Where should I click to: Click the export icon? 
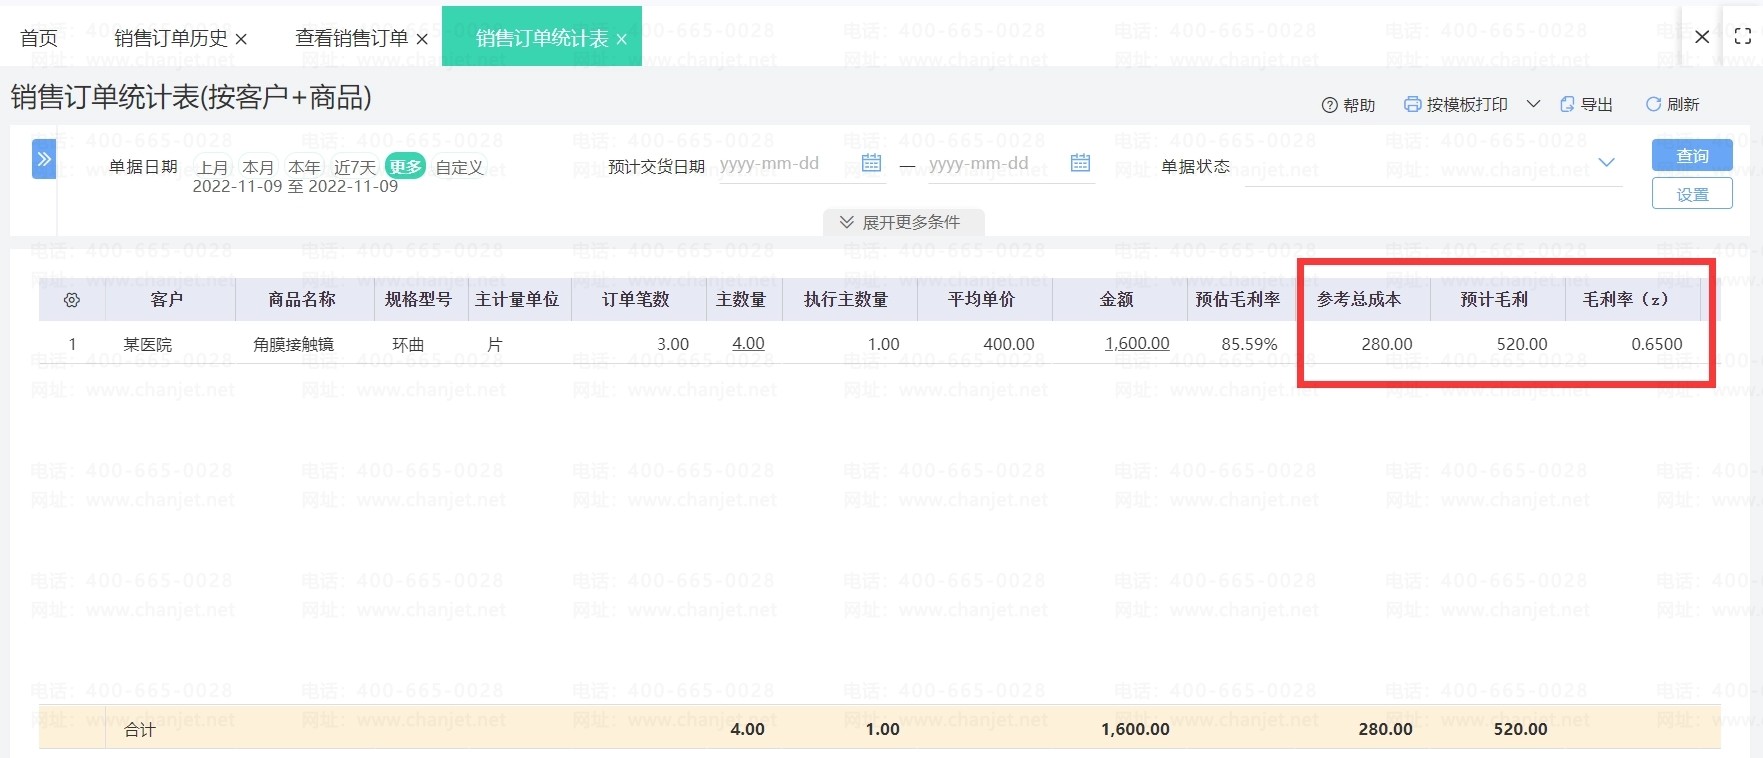[1567, 105]
